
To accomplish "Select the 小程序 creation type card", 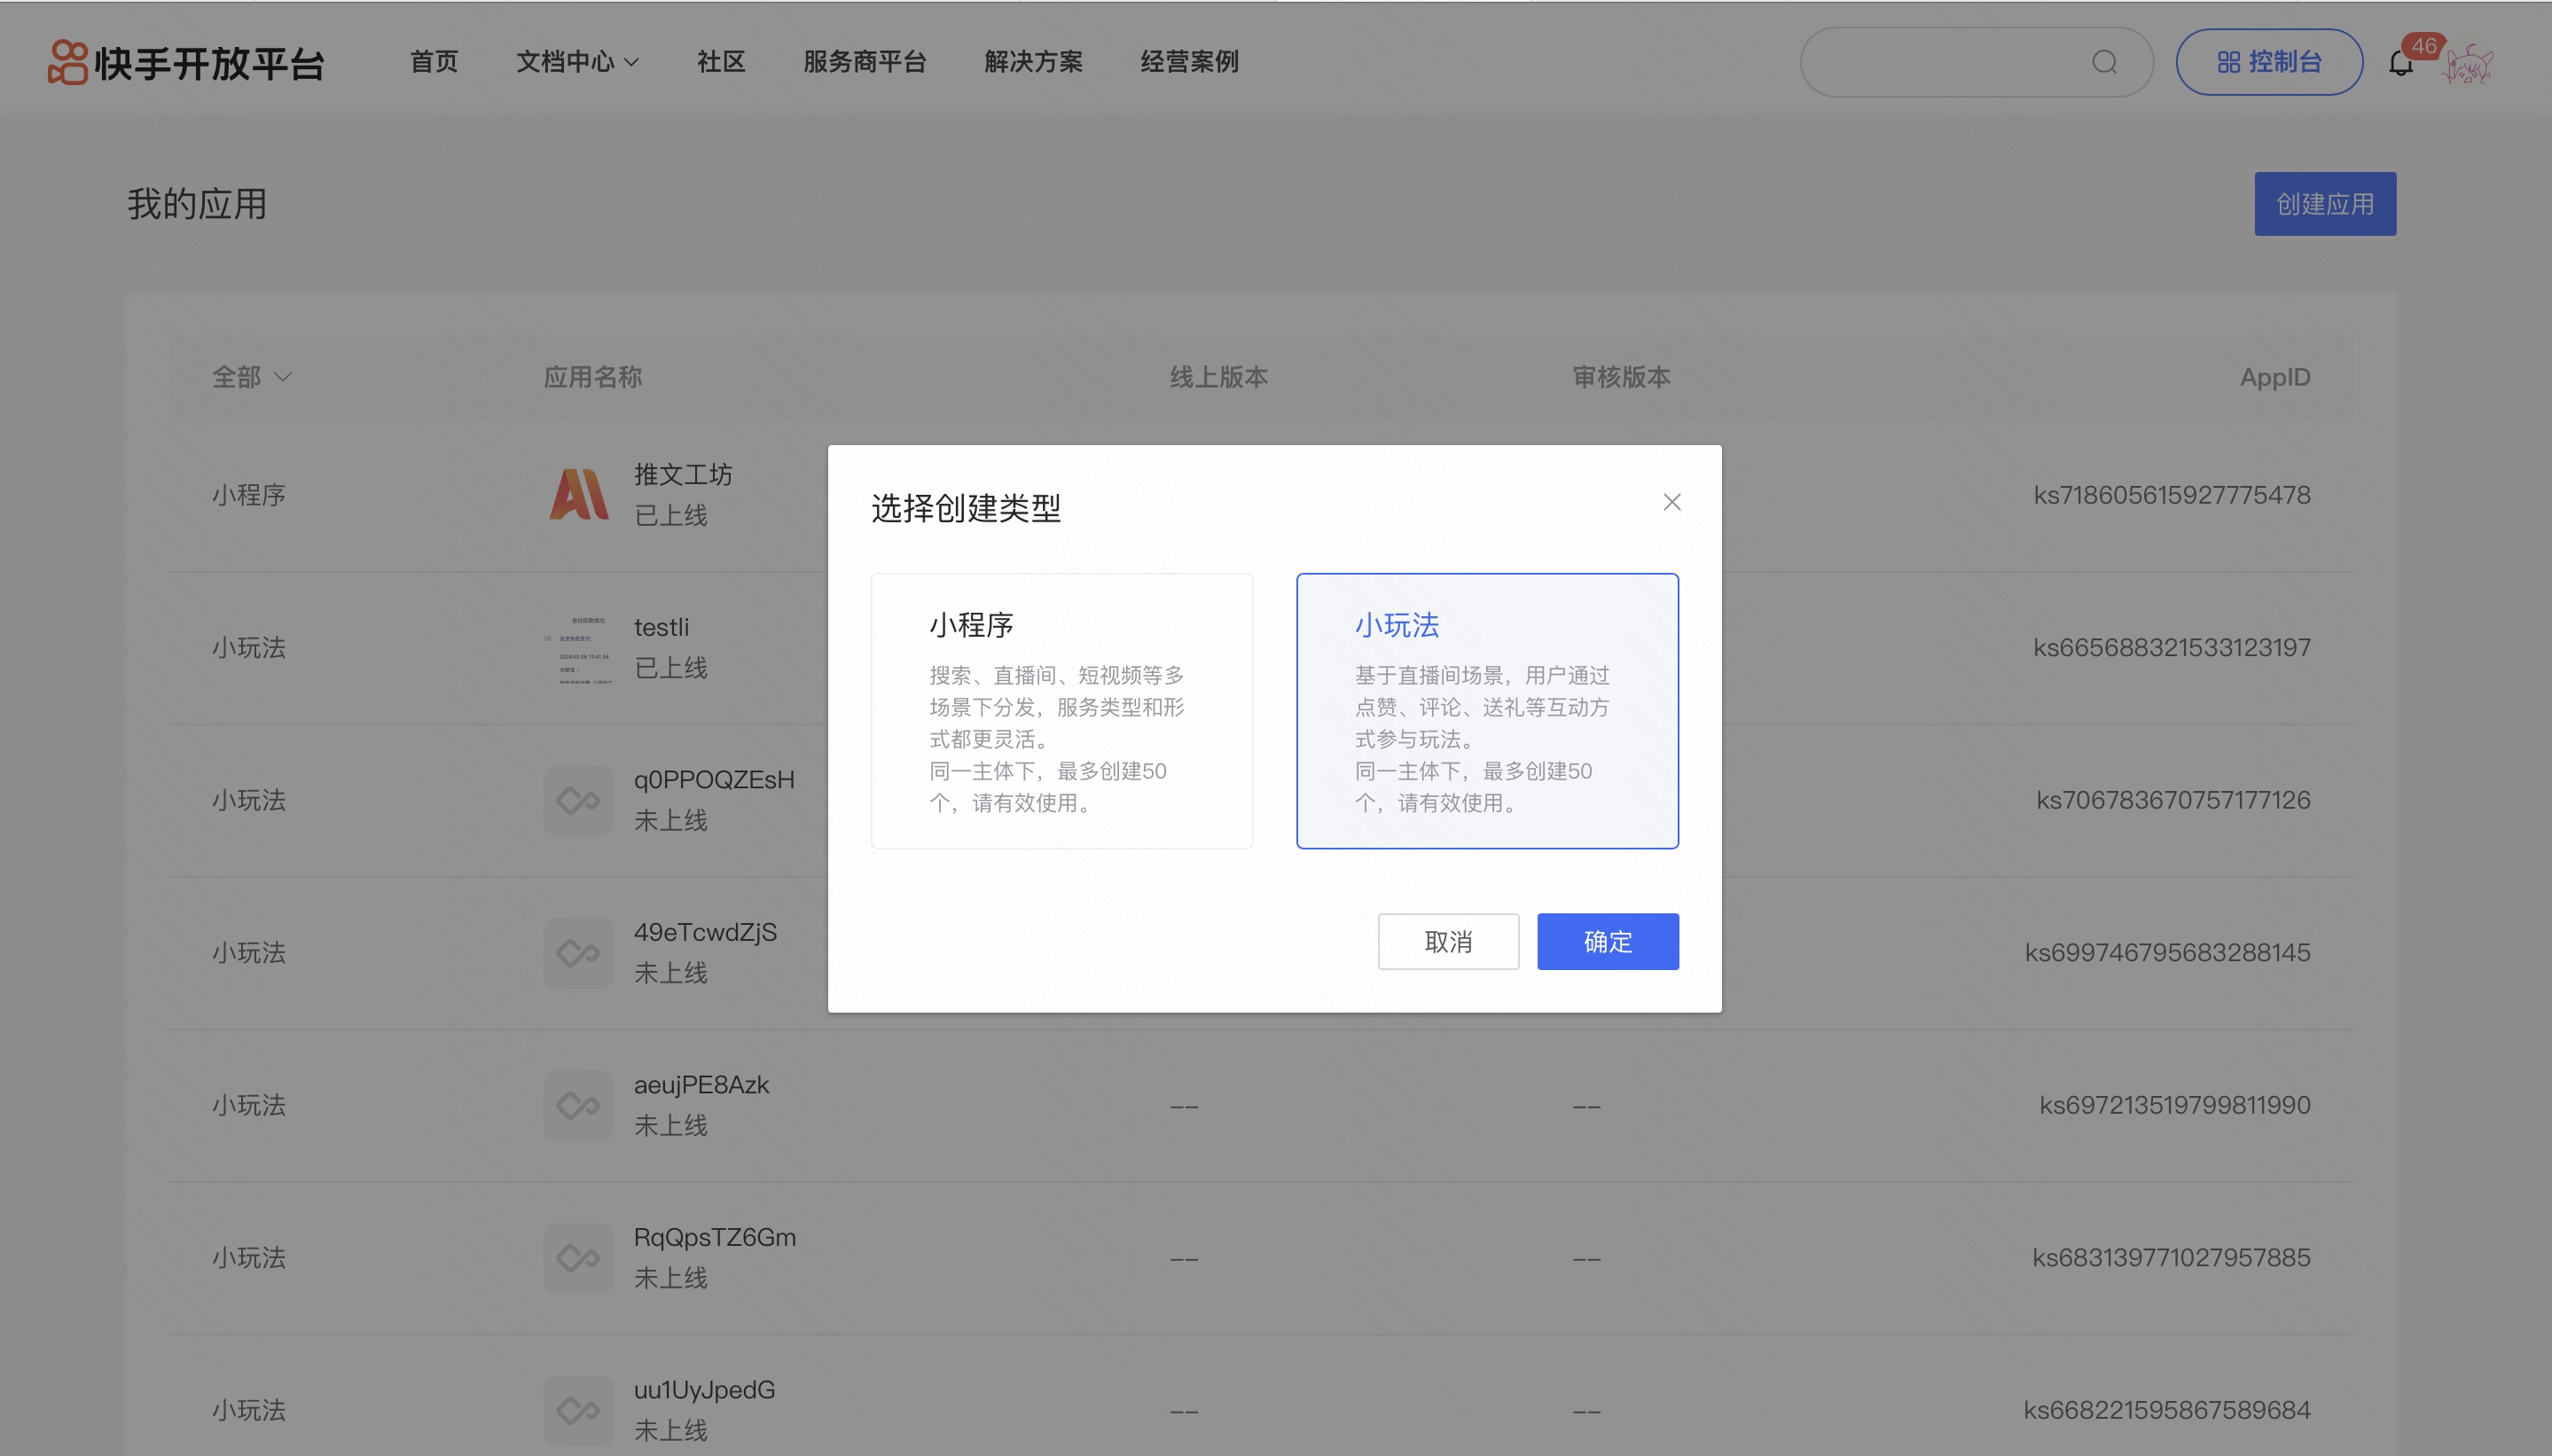I will coord(1061,710).
